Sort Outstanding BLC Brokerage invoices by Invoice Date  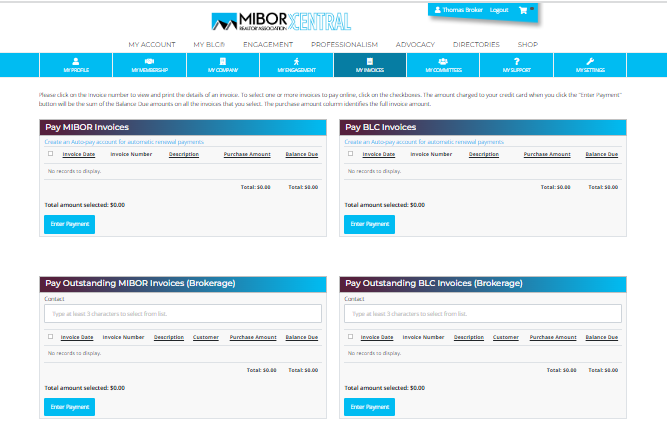[377, 337]
